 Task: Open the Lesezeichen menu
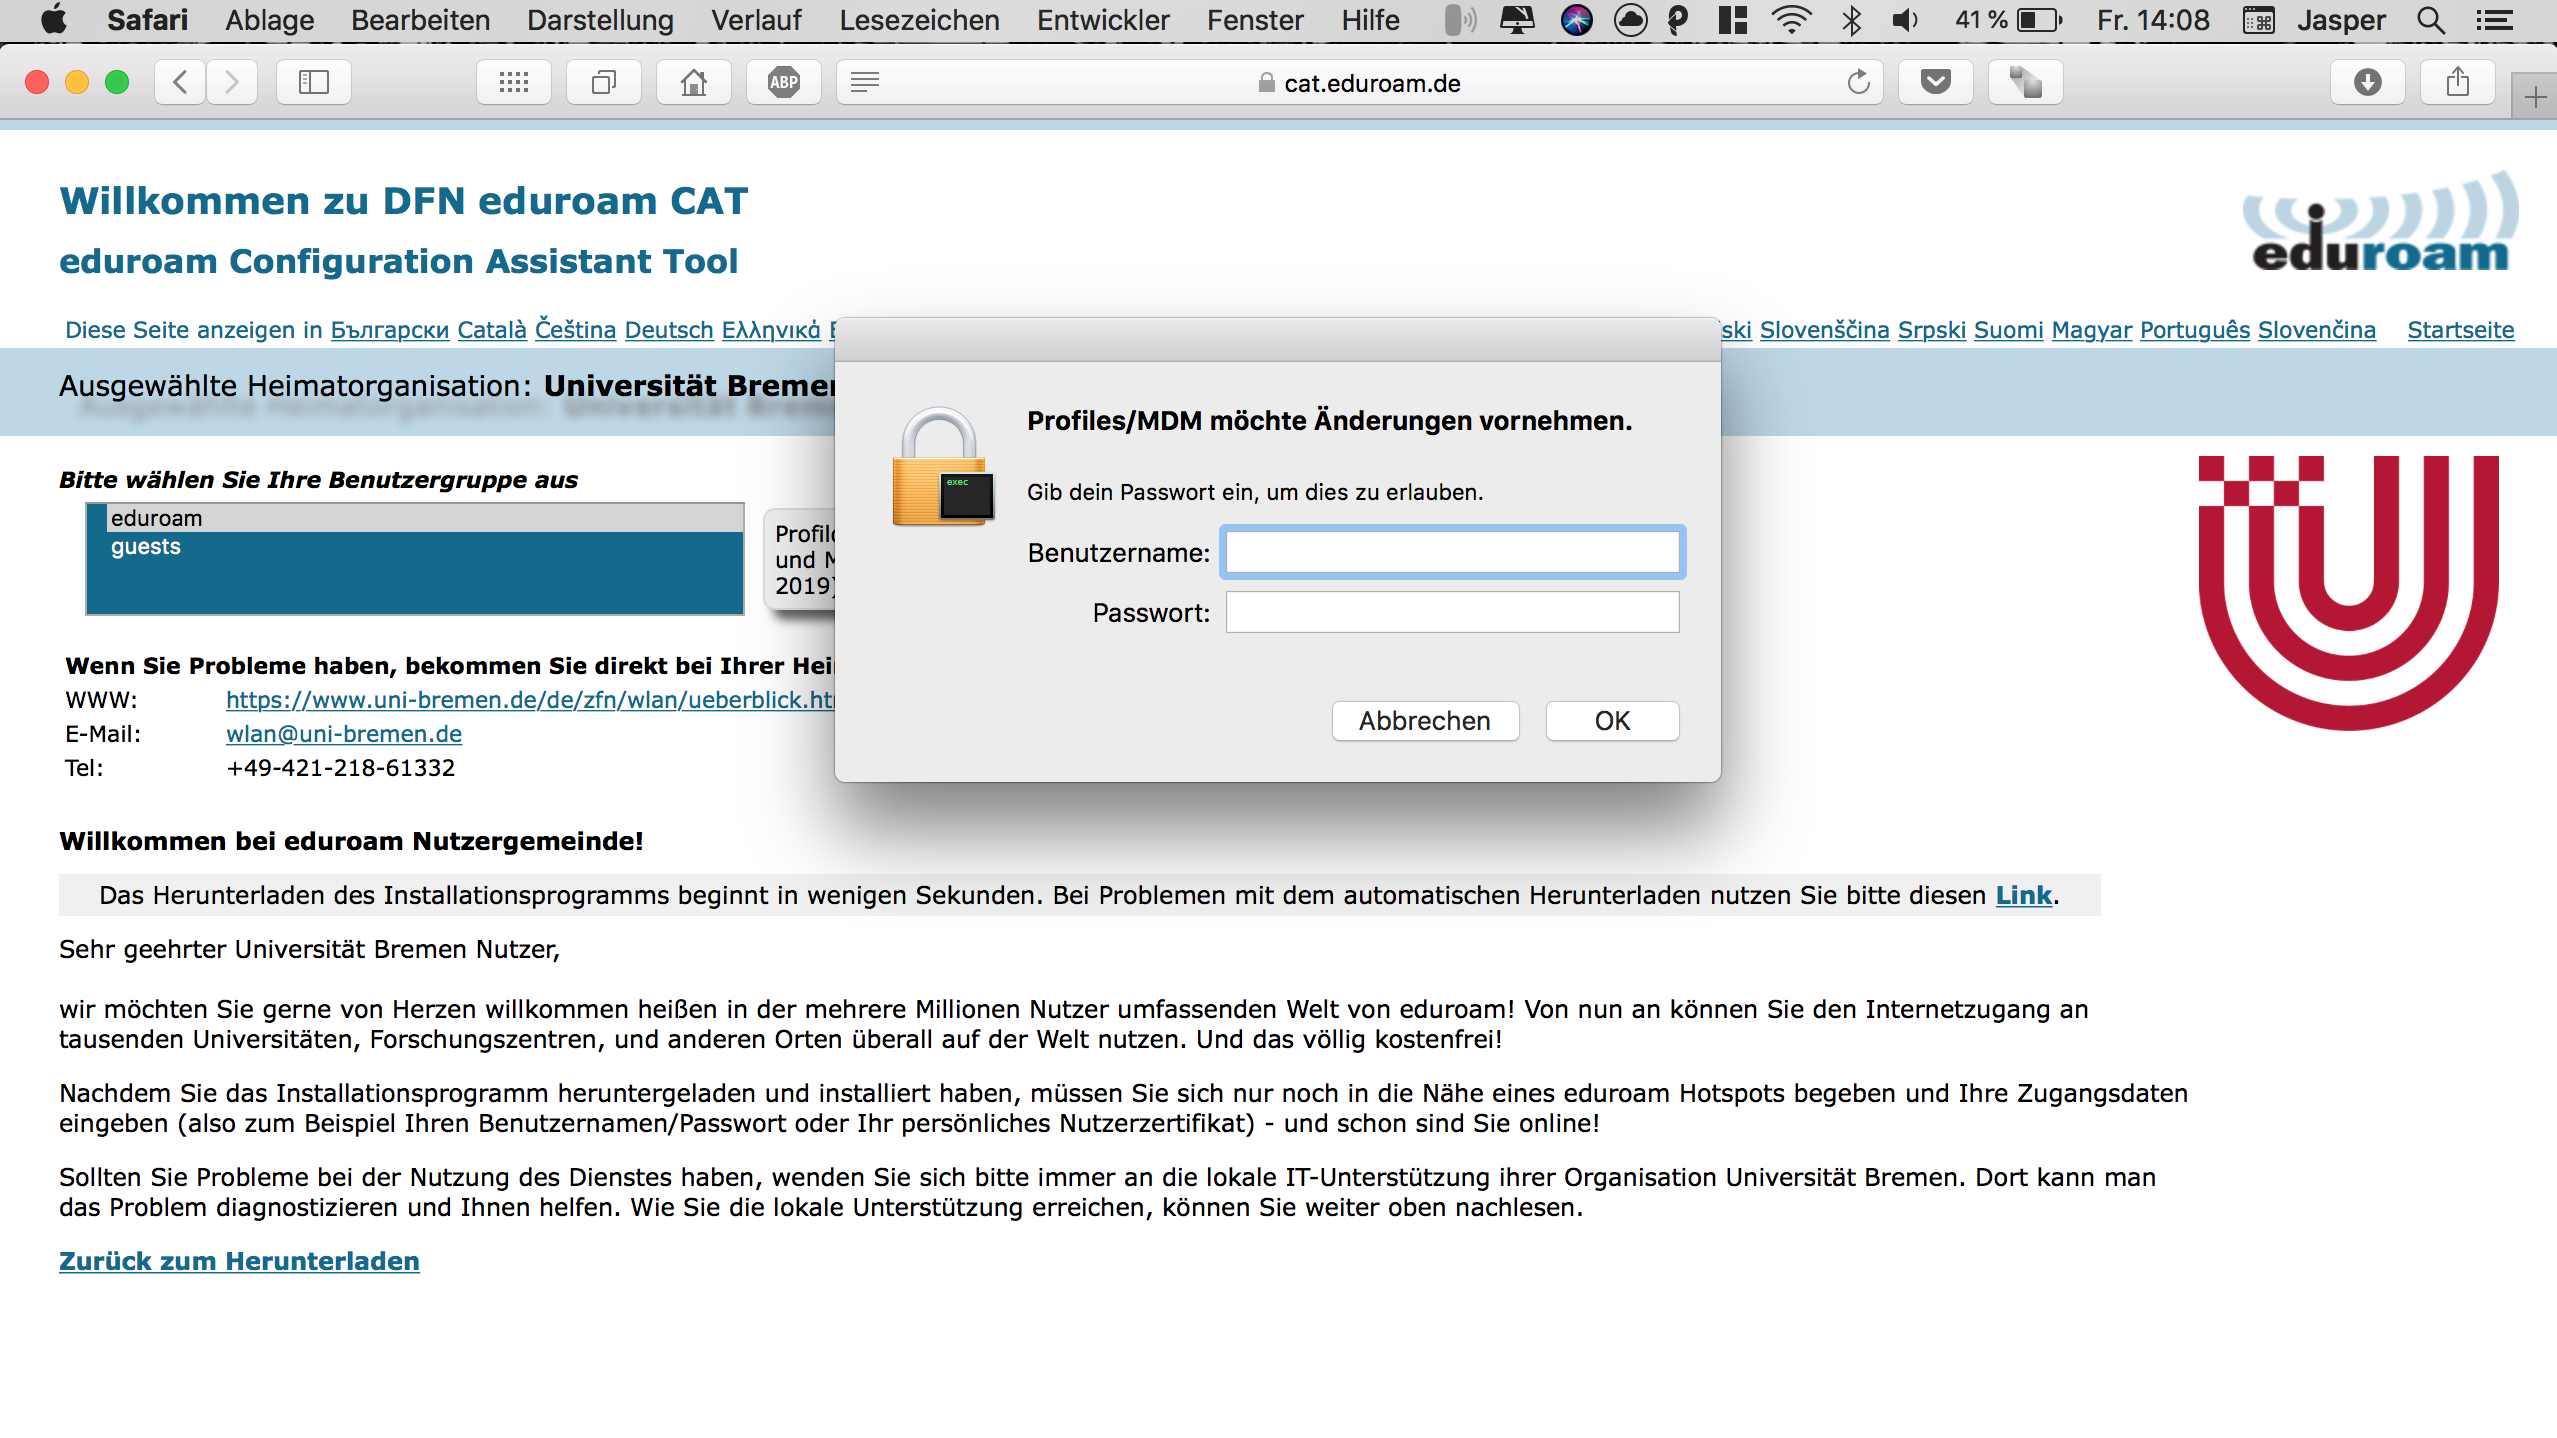click(918, 20)
